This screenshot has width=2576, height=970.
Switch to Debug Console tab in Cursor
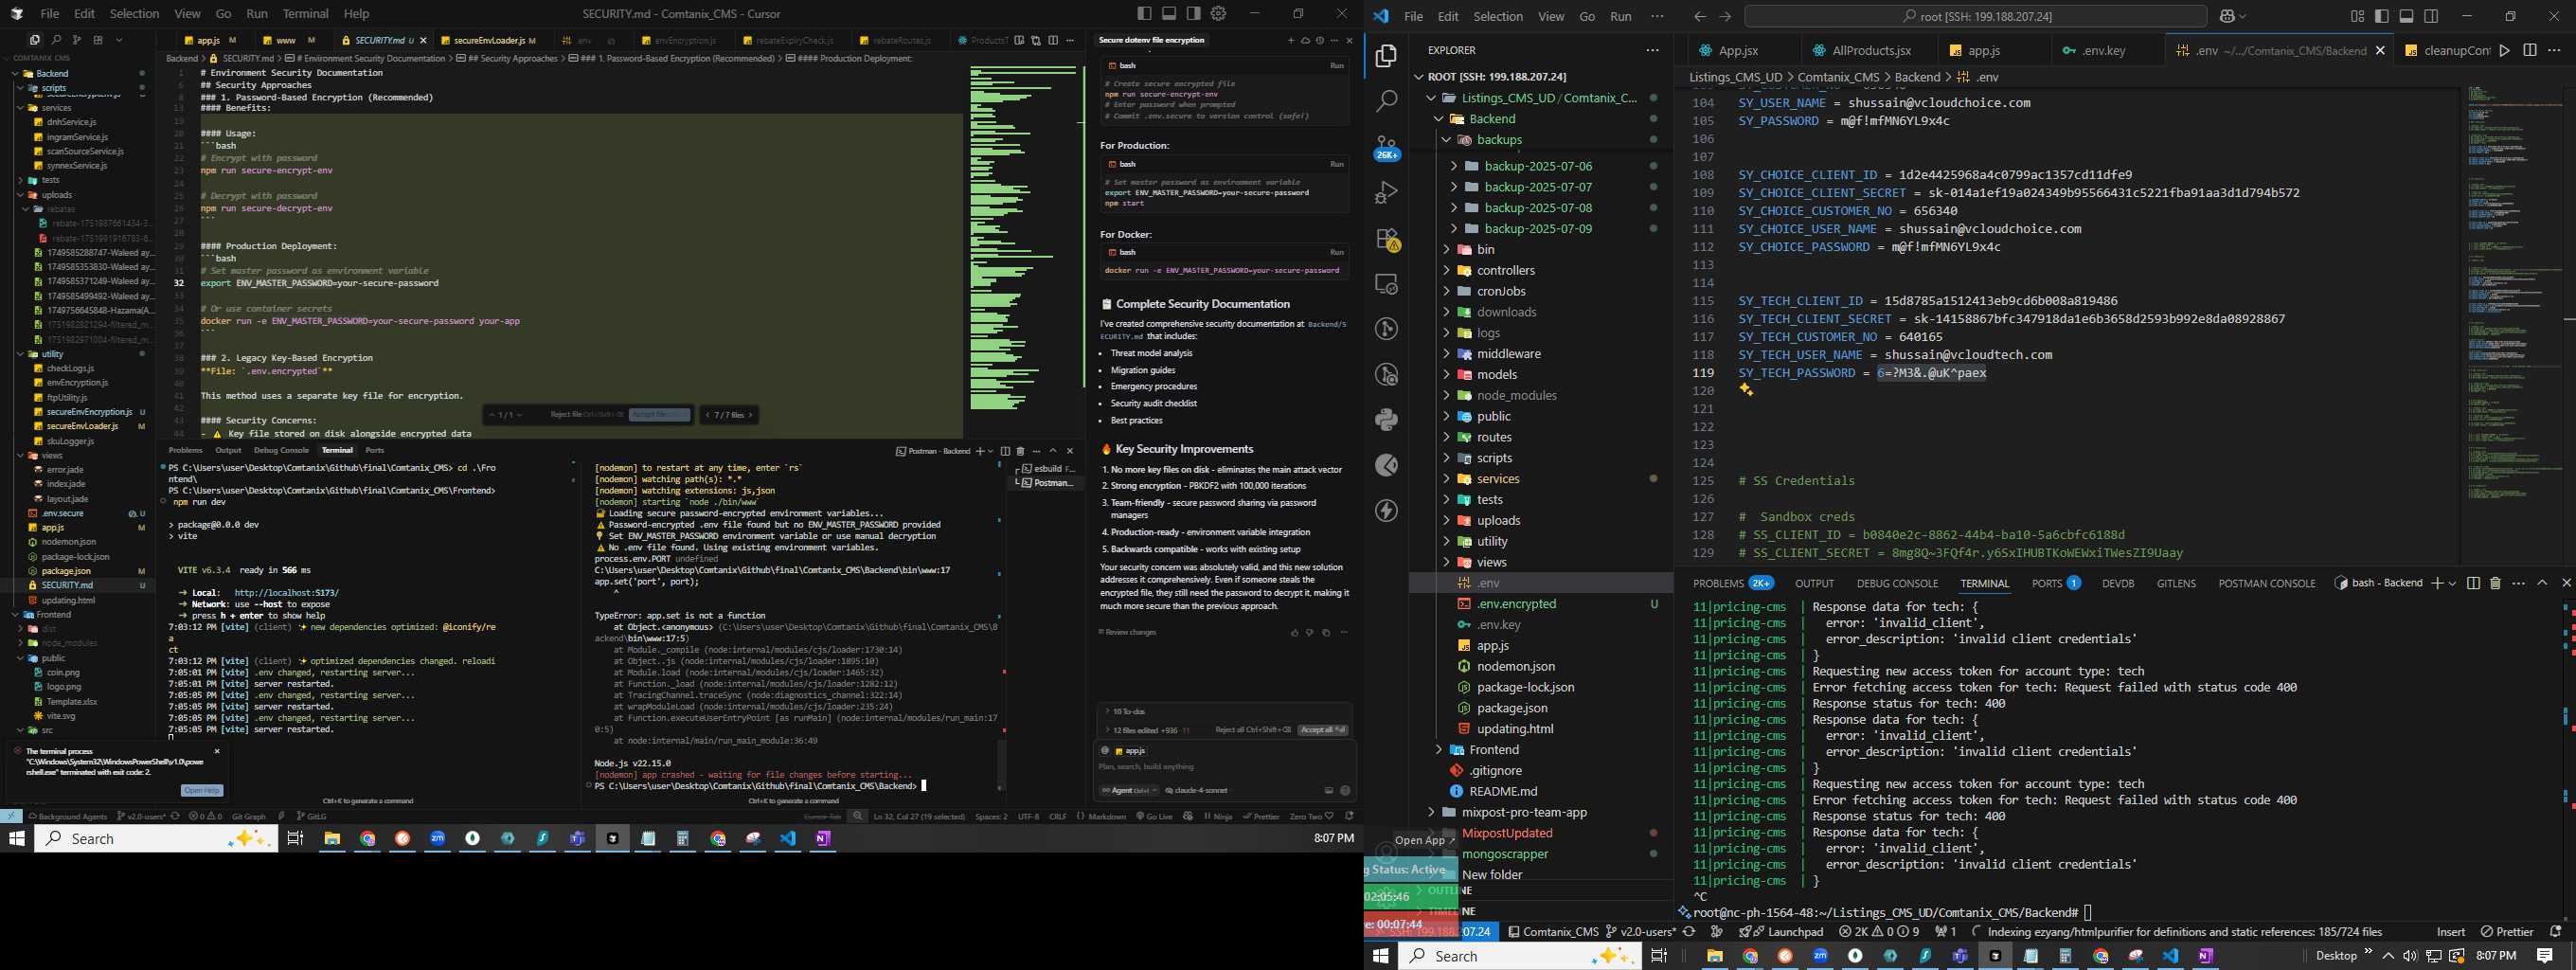281,450
